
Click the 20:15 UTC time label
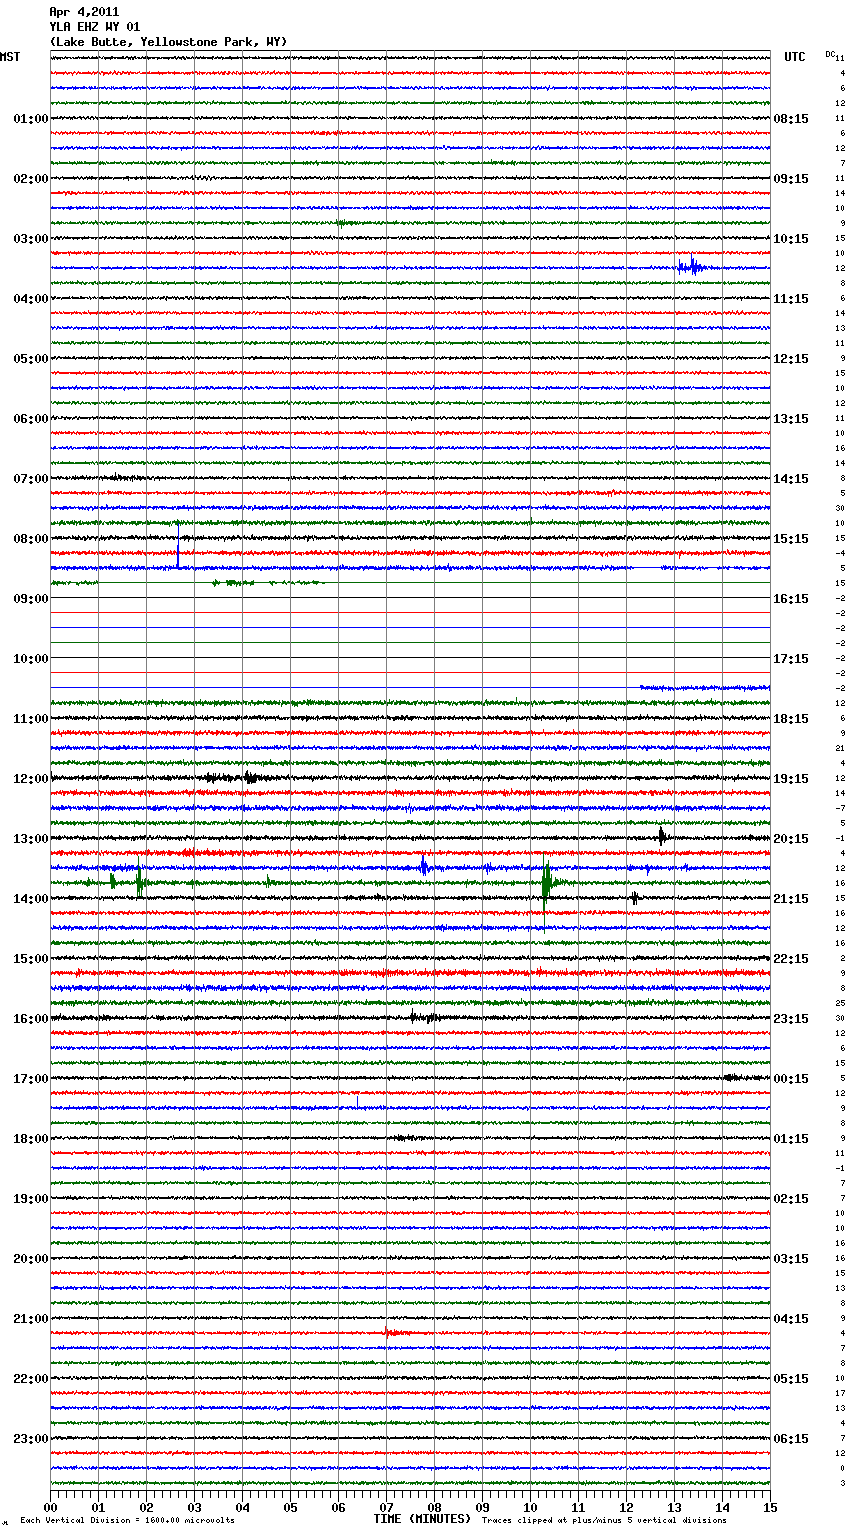(791, 839)
